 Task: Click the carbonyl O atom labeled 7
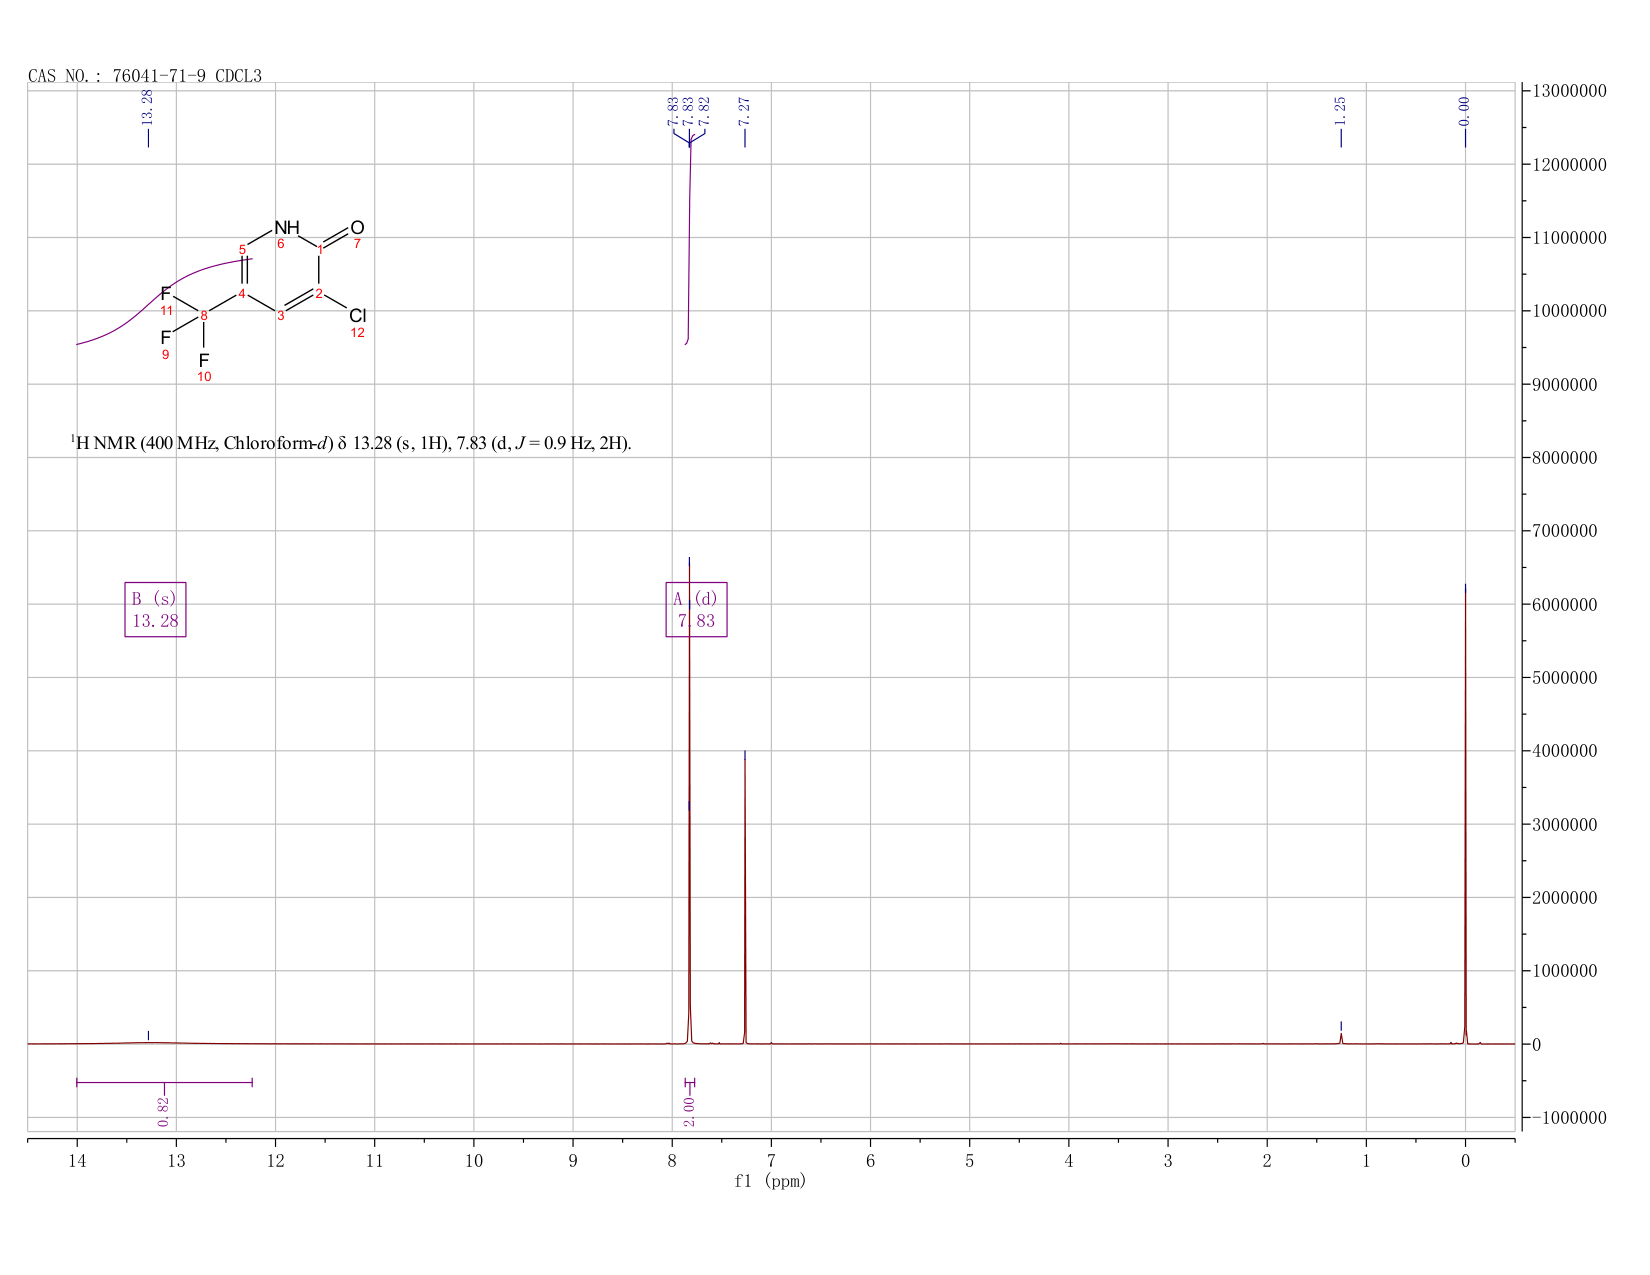[357, 228]
